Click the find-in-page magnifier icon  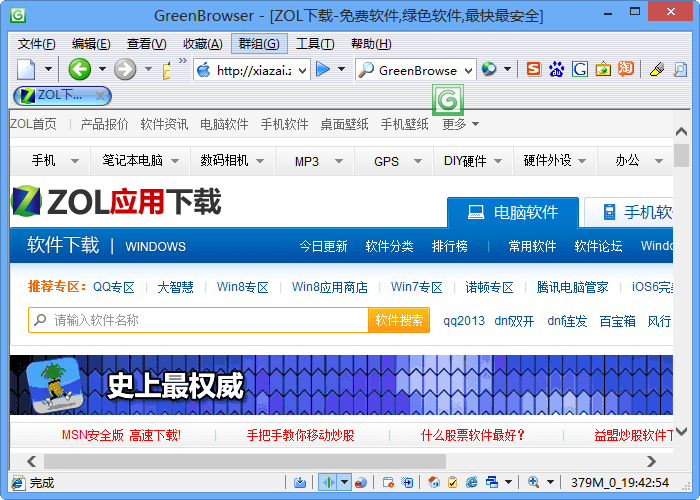pyautogui.click(x=679, y=69)
